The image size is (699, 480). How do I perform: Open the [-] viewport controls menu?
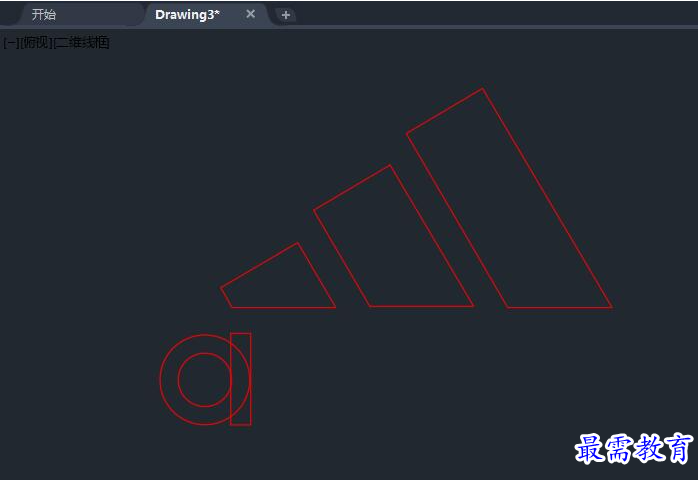(11, 43)
